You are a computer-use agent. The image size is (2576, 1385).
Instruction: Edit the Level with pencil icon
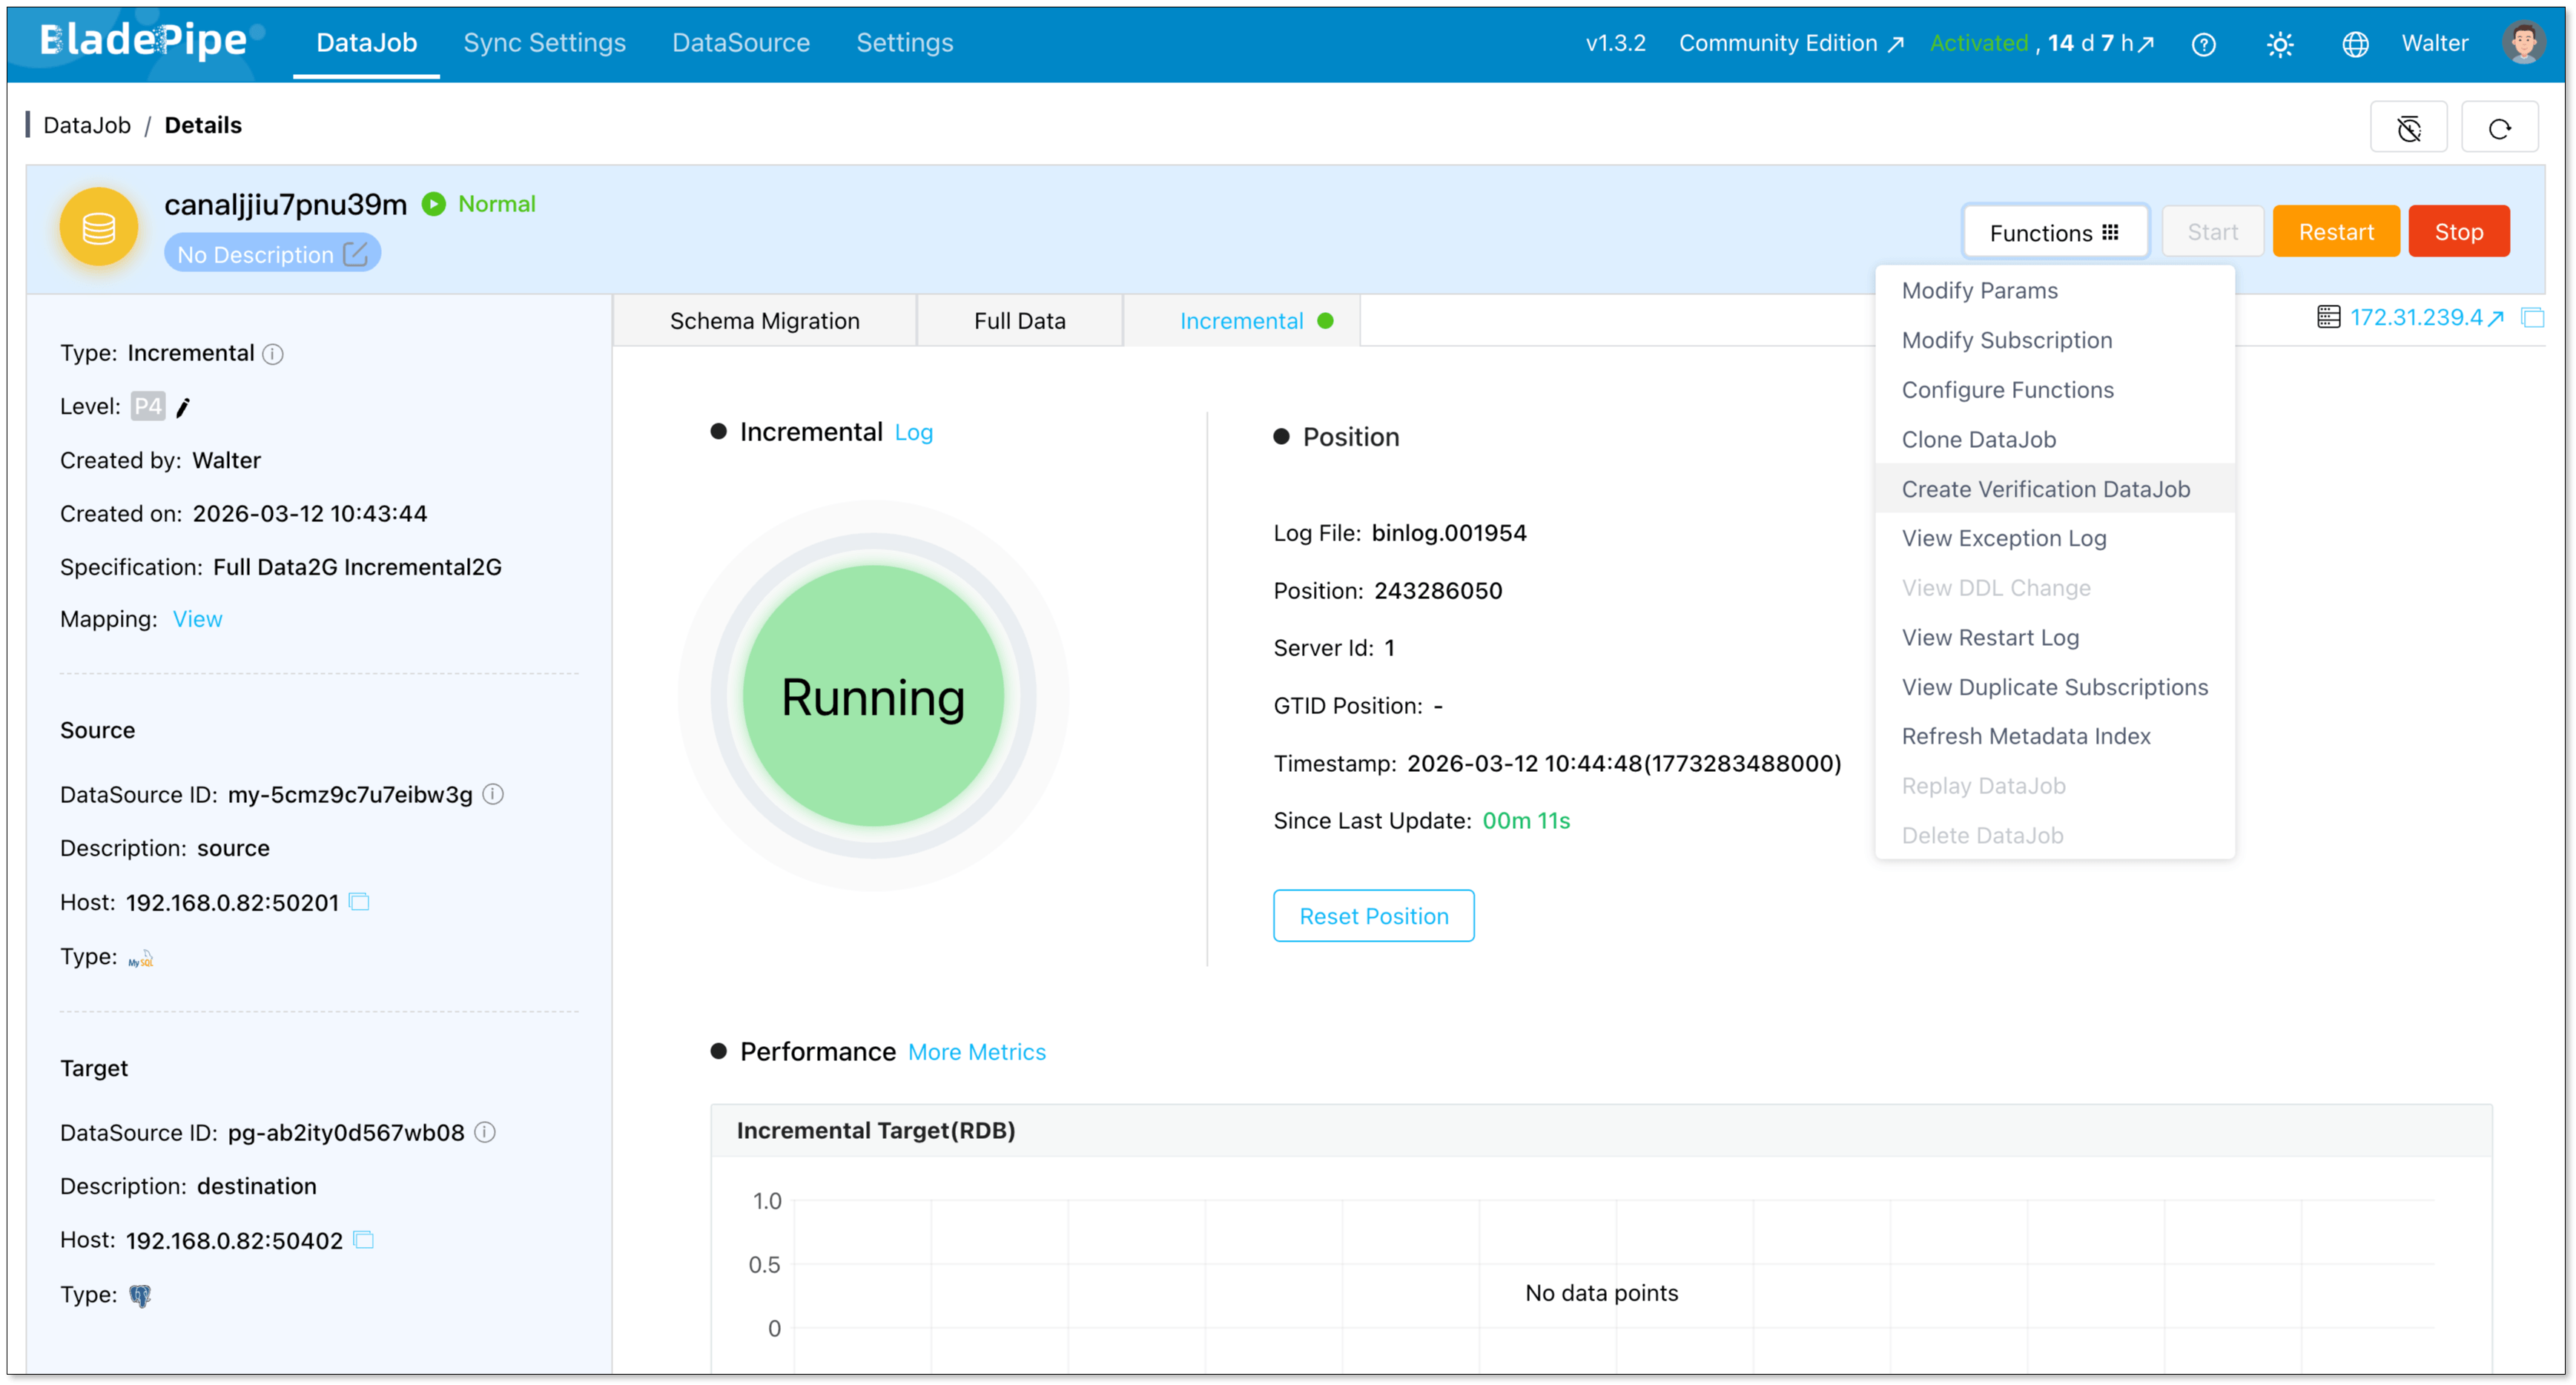point(183,407)
